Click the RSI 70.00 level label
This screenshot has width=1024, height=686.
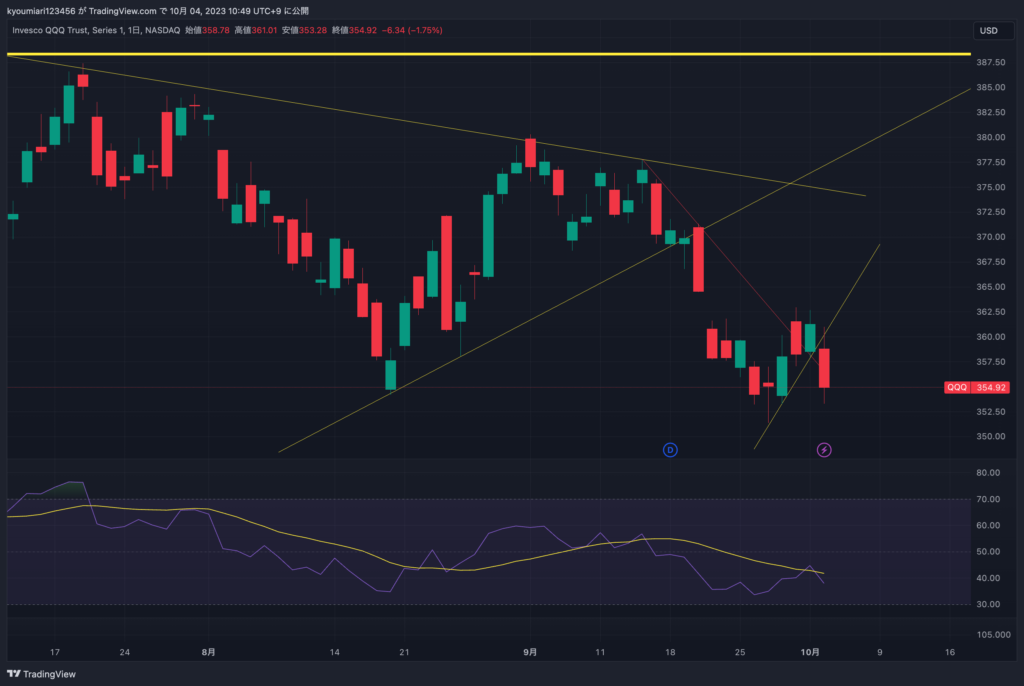point(988,499)
